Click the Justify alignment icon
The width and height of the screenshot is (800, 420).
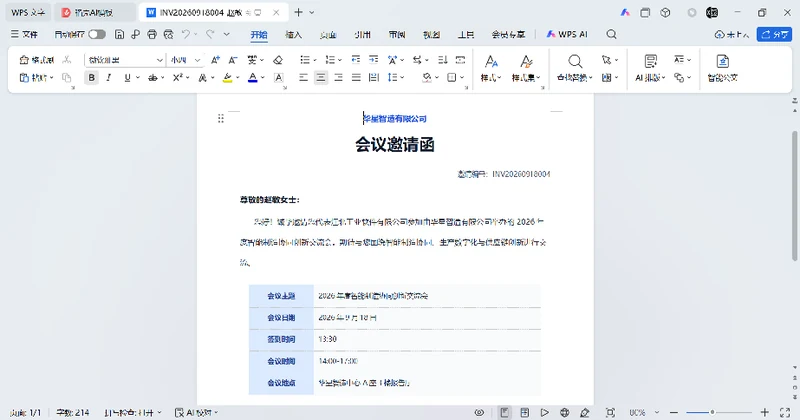[356, 78]
